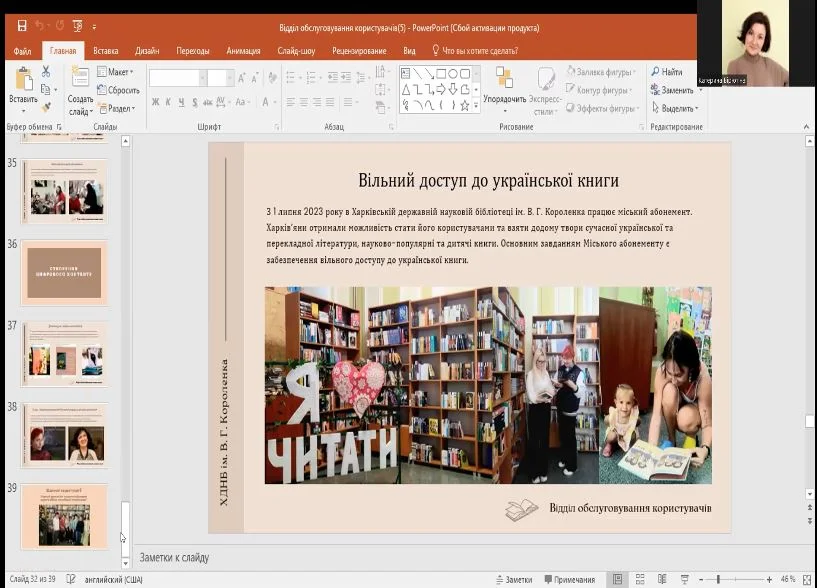Open the Дизайн ribbon tab

click(x=147, y=50)
